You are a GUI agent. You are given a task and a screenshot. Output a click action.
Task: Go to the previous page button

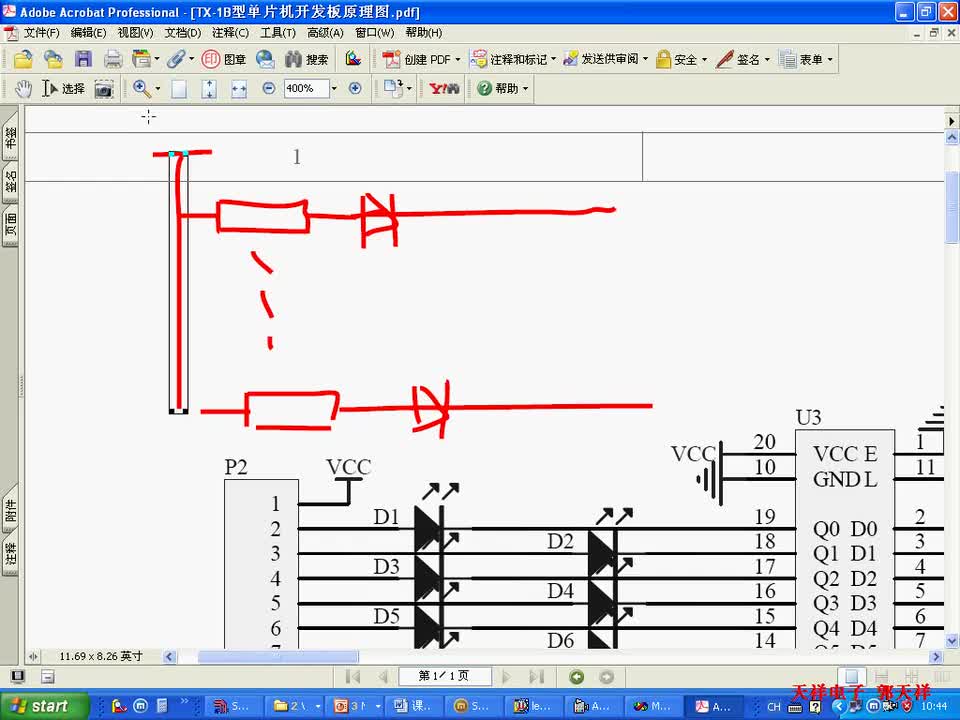click(x=383, y=677)
